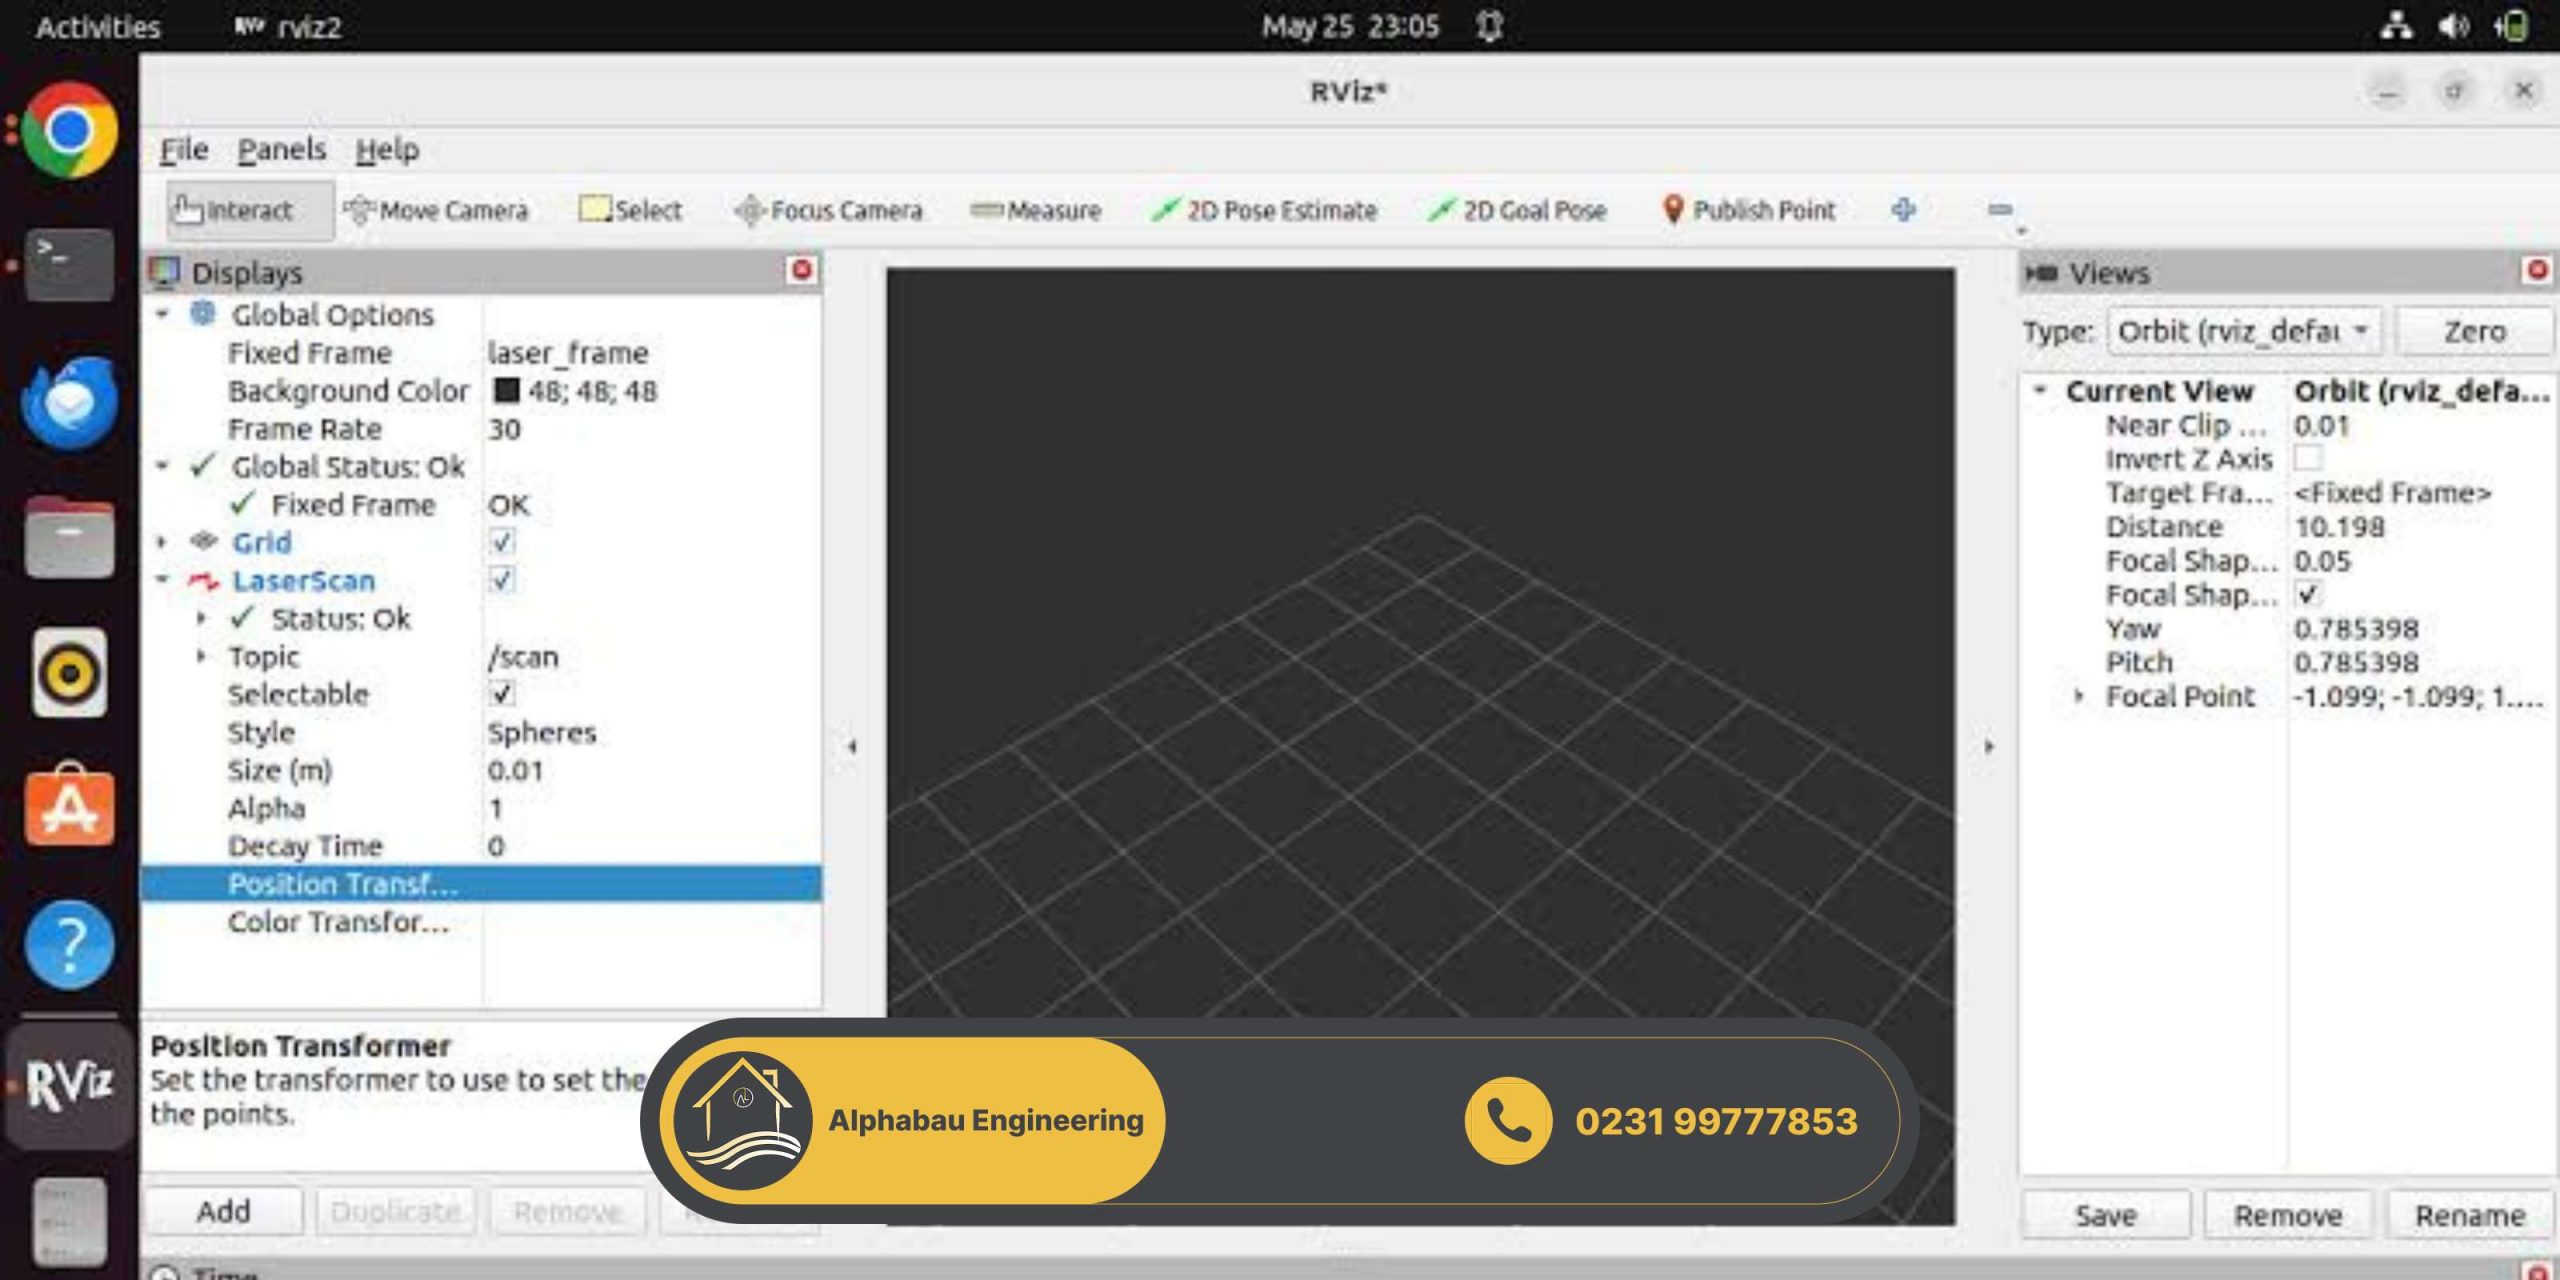Screen dimensions: 2560x1280
Task: Click the Grid display eye icon
Action: pos(204,541)
